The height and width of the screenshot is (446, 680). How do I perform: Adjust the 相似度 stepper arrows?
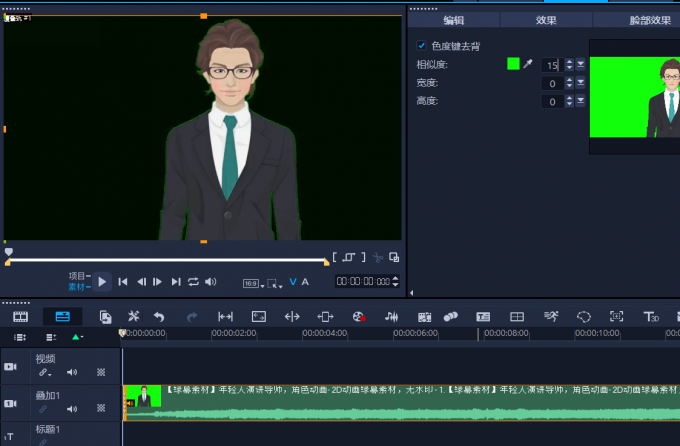pyautogui.click(x=569, y=65)
